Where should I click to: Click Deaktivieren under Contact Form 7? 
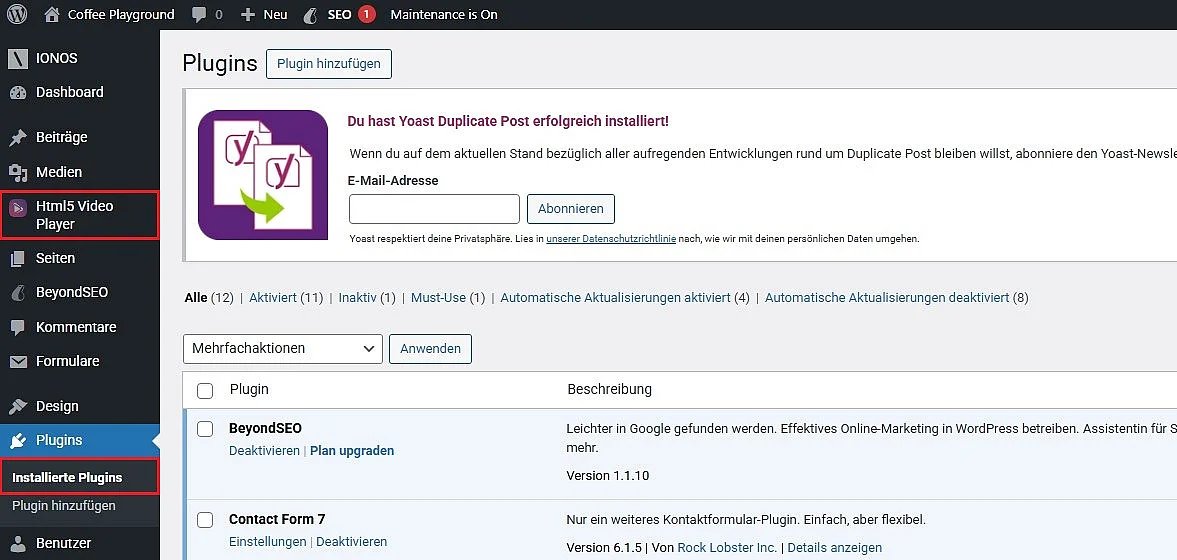click(x=351, y=541)
